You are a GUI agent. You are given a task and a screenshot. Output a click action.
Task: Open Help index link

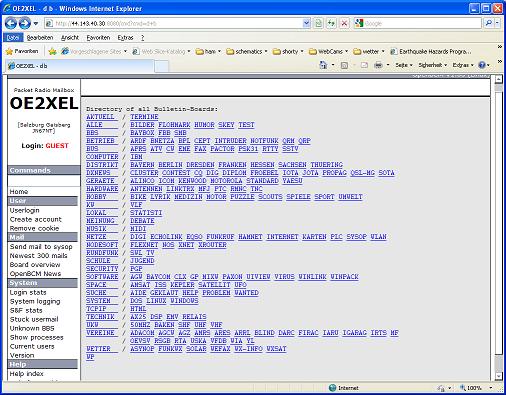26,374
